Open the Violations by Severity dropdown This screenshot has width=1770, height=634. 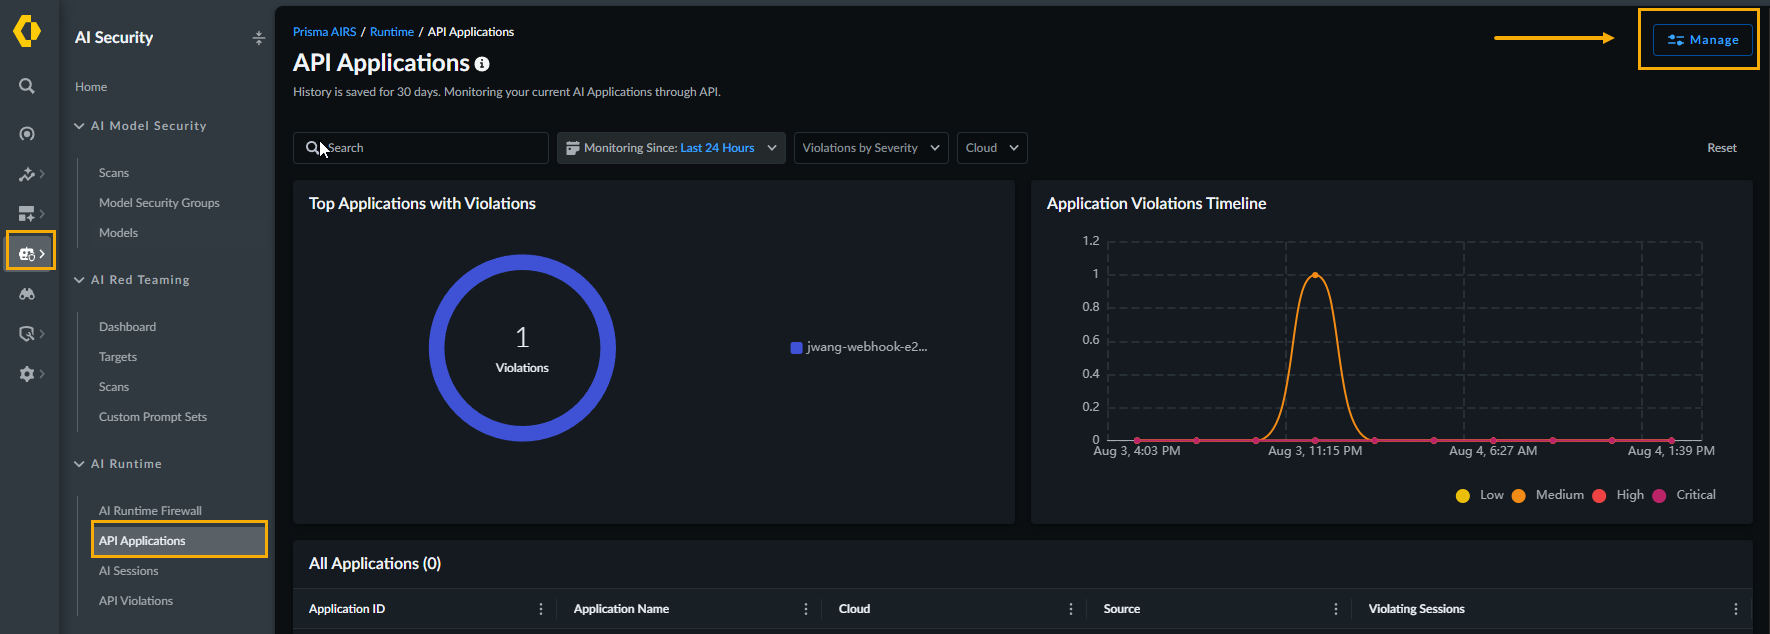pos(871,148)
